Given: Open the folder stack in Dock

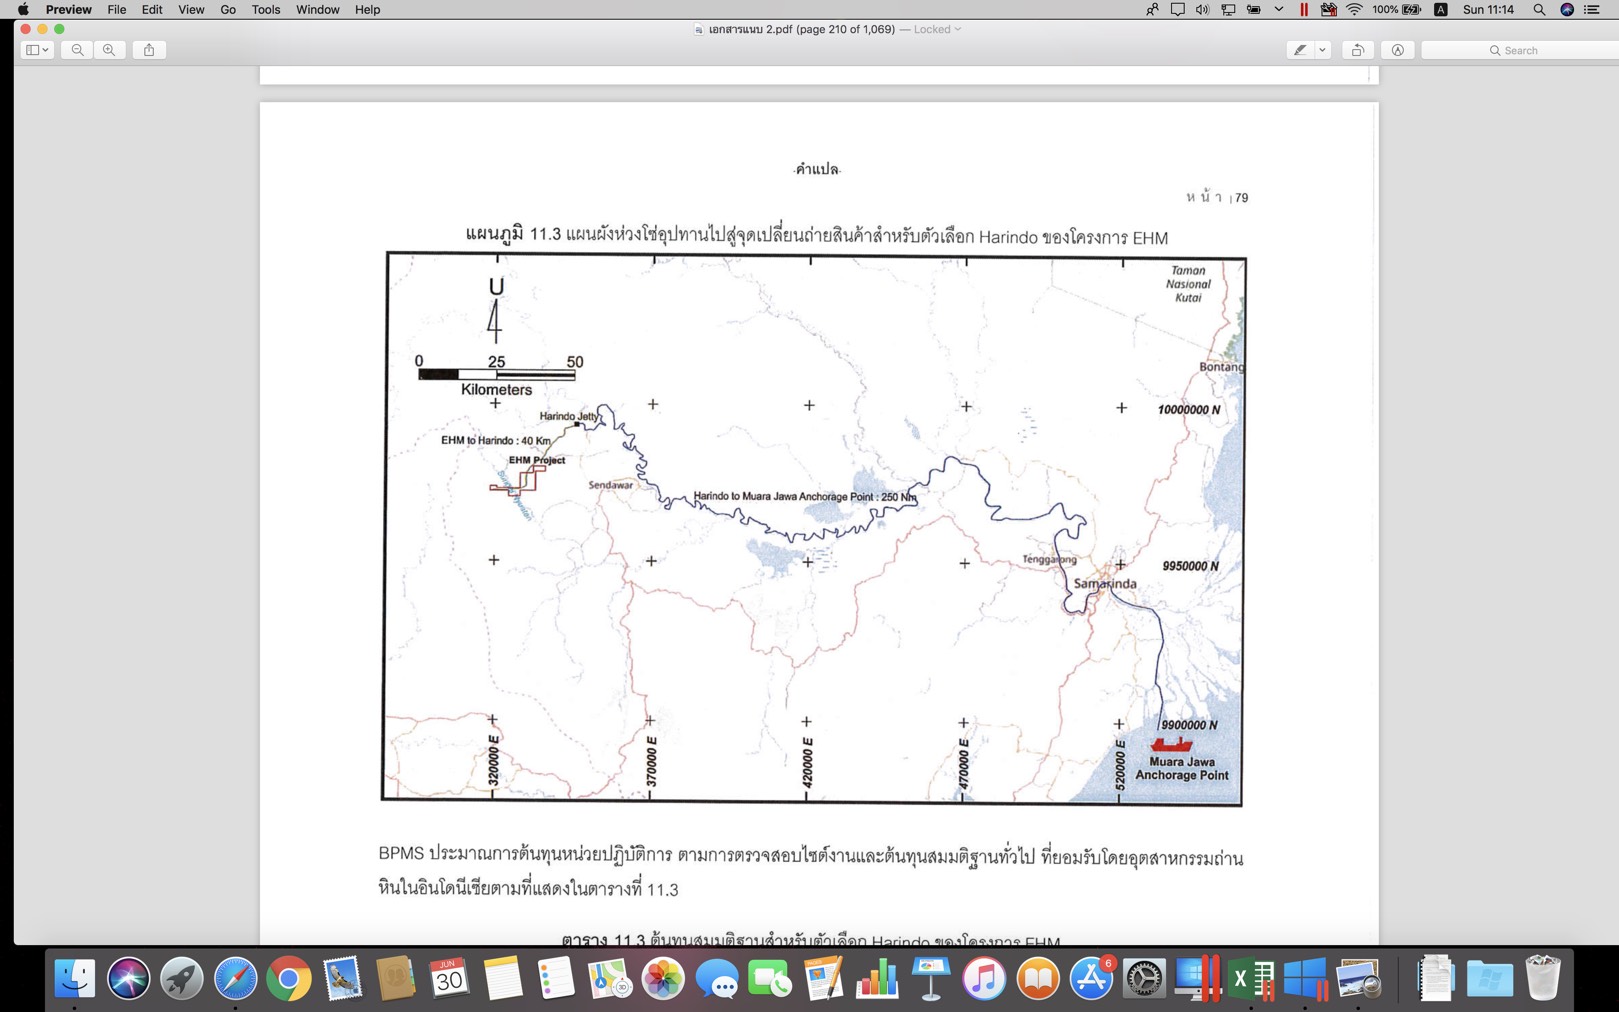Looking at the screenshot, I should (x=1490, y=979).
